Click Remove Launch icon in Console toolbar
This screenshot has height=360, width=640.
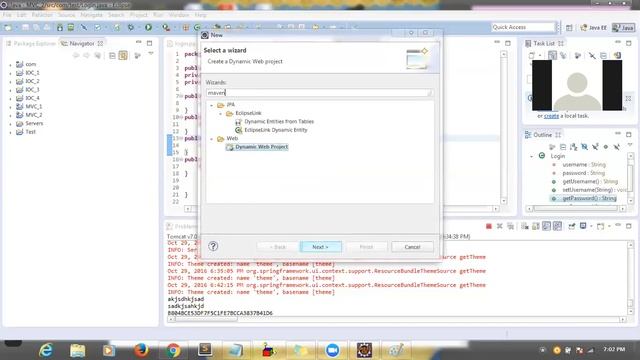pyautogui.click(x=500, y=226)
